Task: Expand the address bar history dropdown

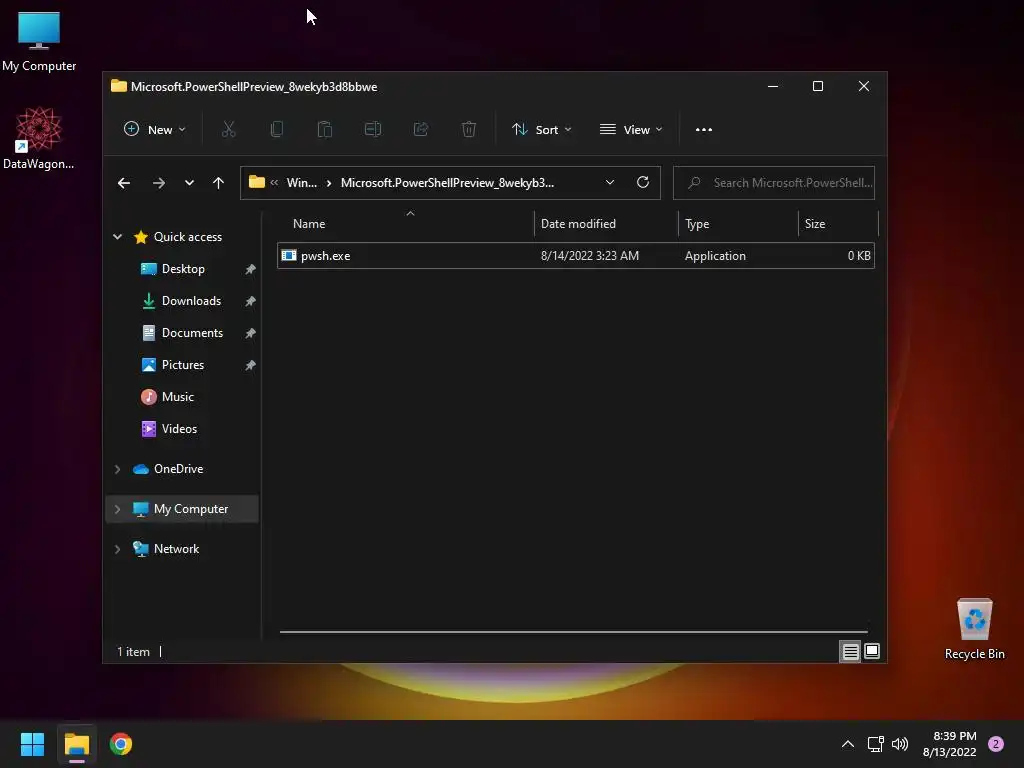Action: tap(610, 182)
